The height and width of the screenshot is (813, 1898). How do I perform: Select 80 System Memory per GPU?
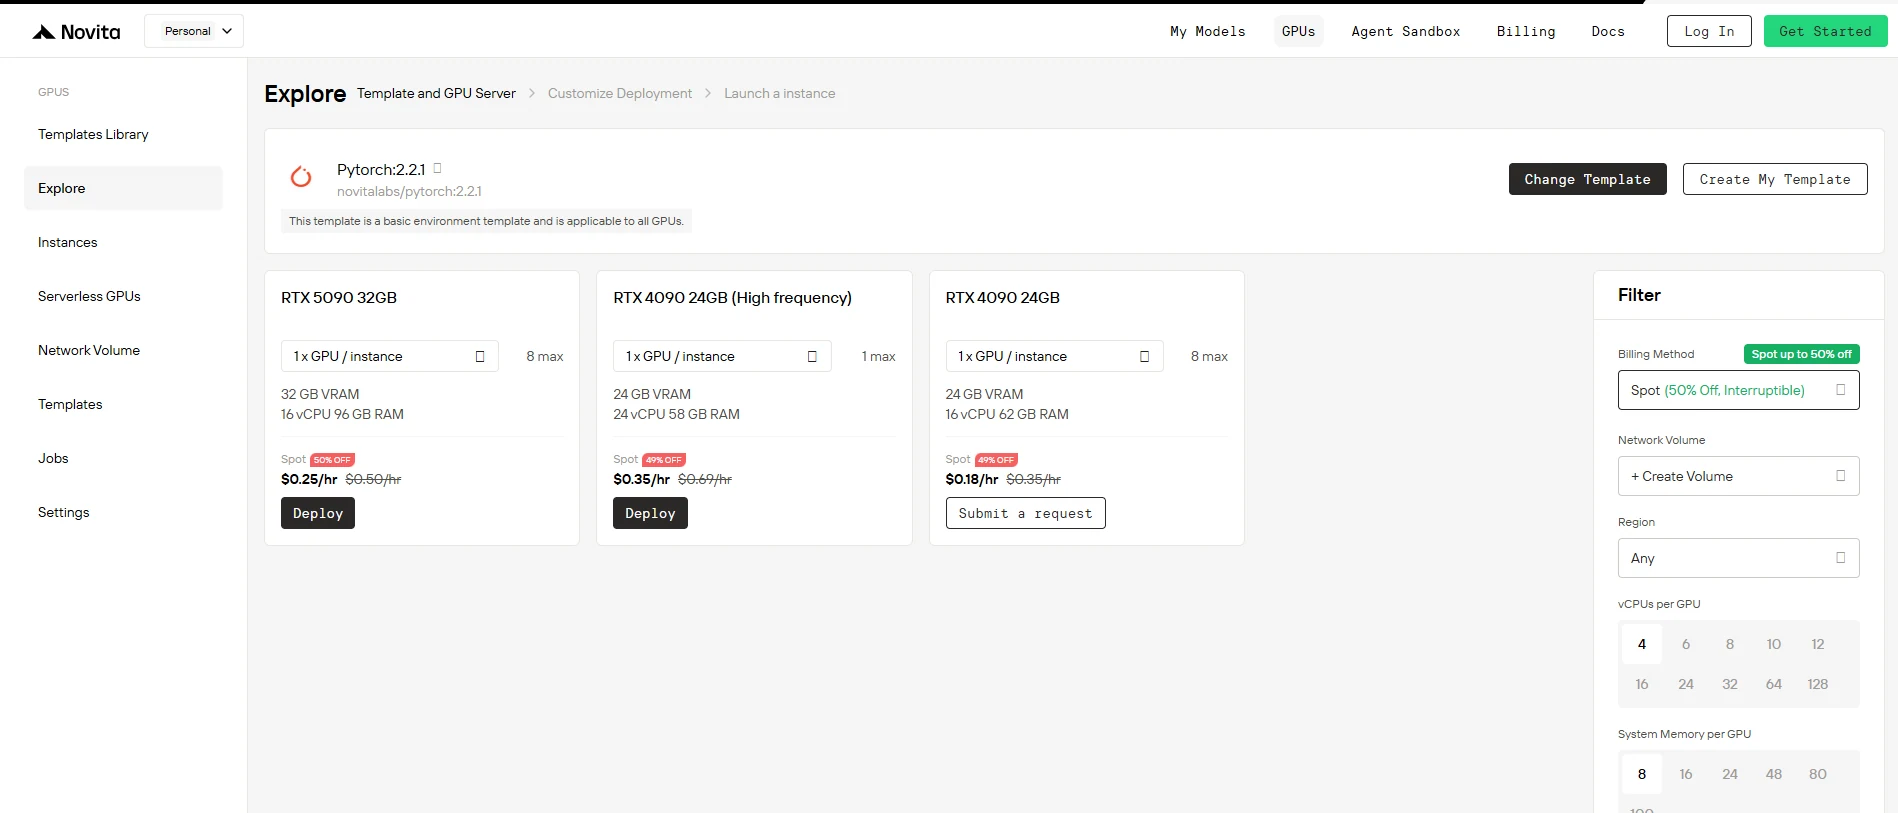coord(1817,774)
